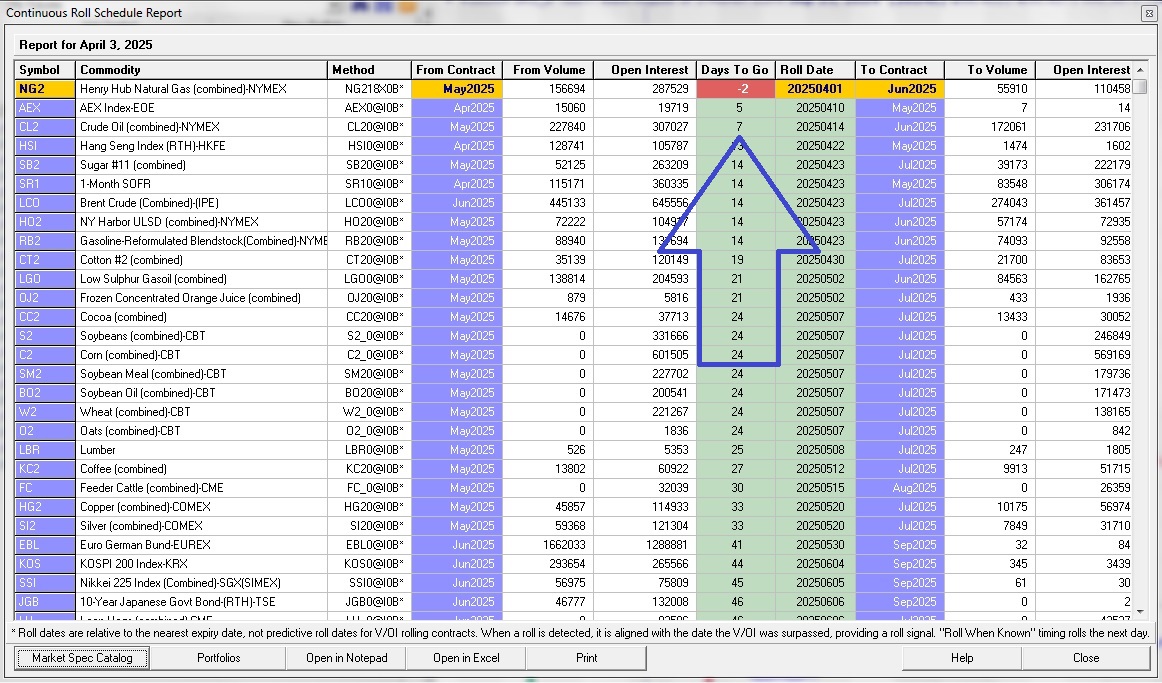Select the CL2 Crude Oil symbol cell
Viewport: 1162px width, 683px height.
click(x=45, y=127)
